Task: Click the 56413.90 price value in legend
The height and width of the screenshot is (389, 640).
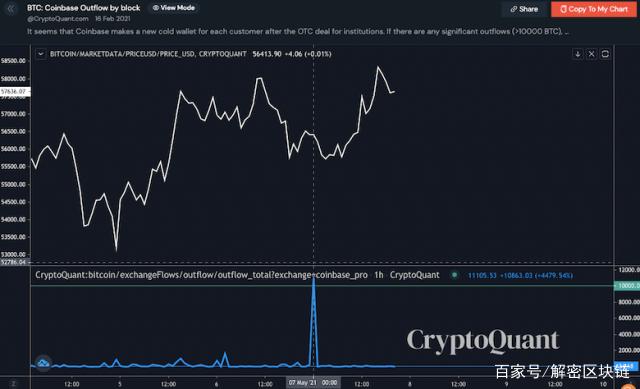Action: (267, 54)
